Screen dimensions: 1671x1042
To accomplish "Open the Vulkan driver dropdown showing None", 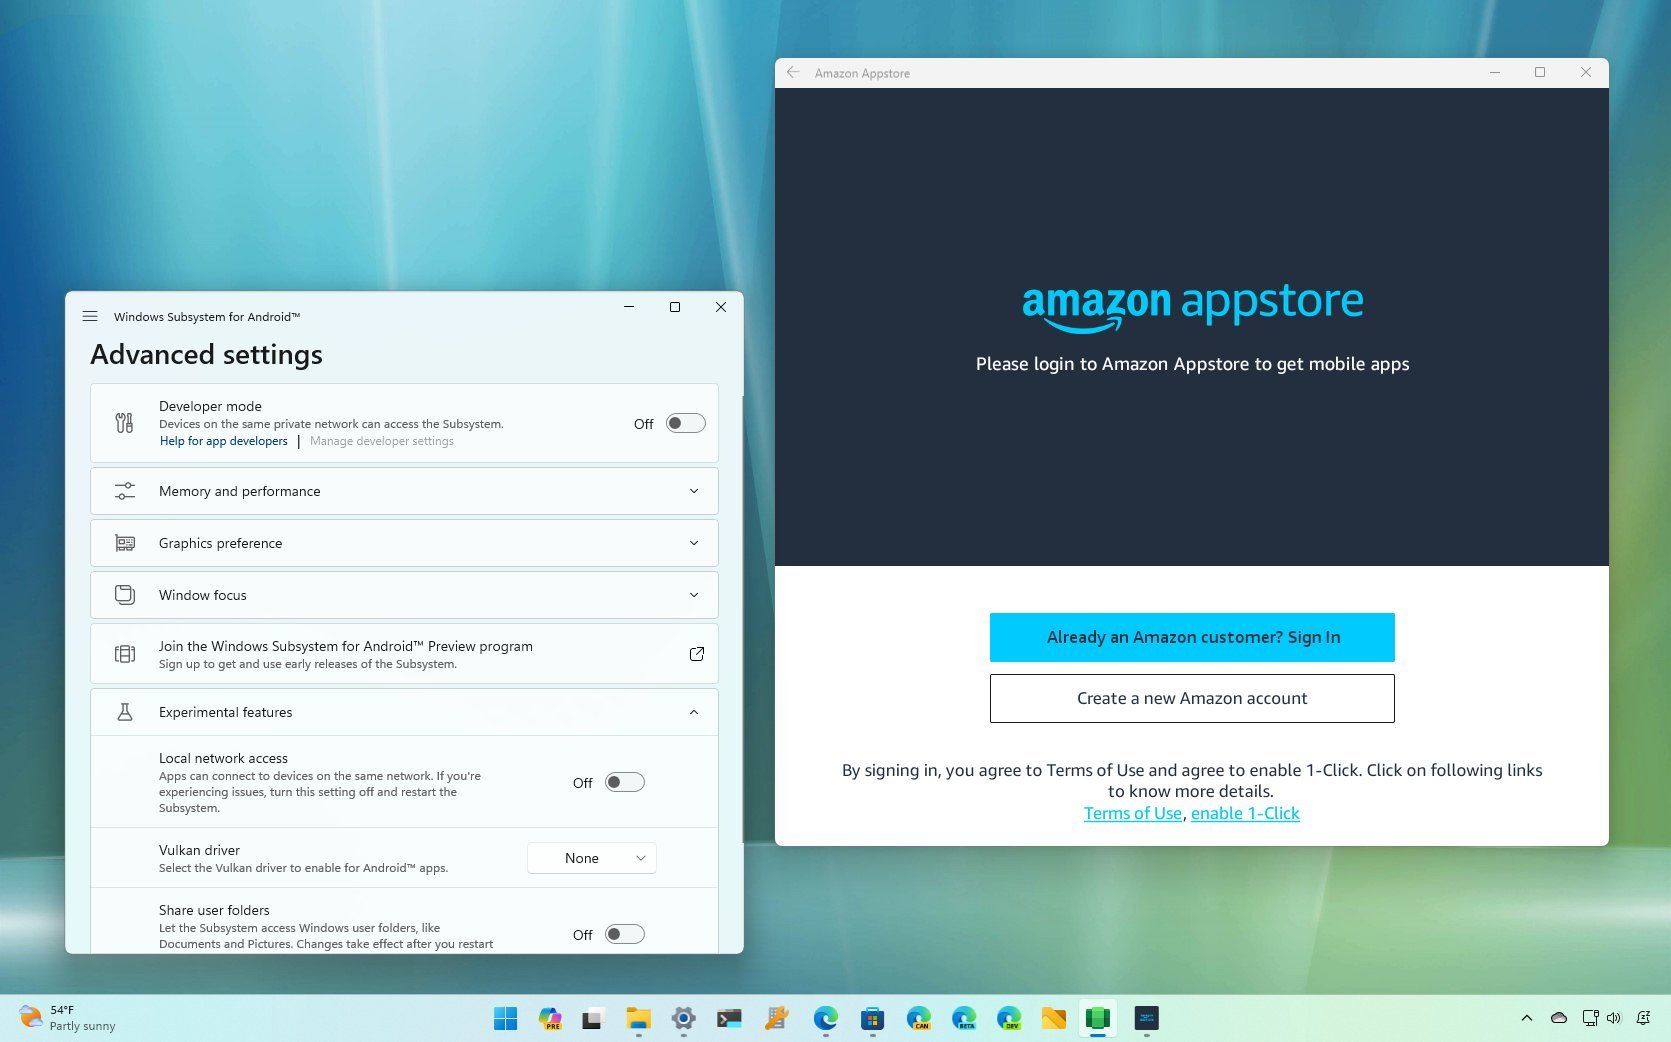I will pos(591,857).
